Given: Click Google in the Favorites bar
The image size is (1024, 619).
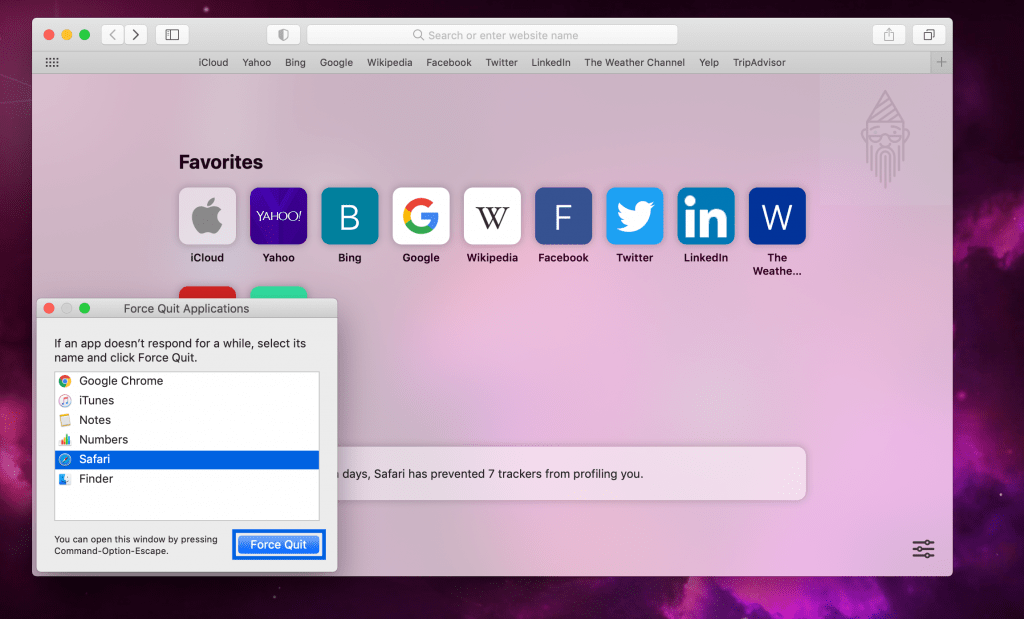Looking at the screenshot, I should pyautogui.click(x=336, y=63).
